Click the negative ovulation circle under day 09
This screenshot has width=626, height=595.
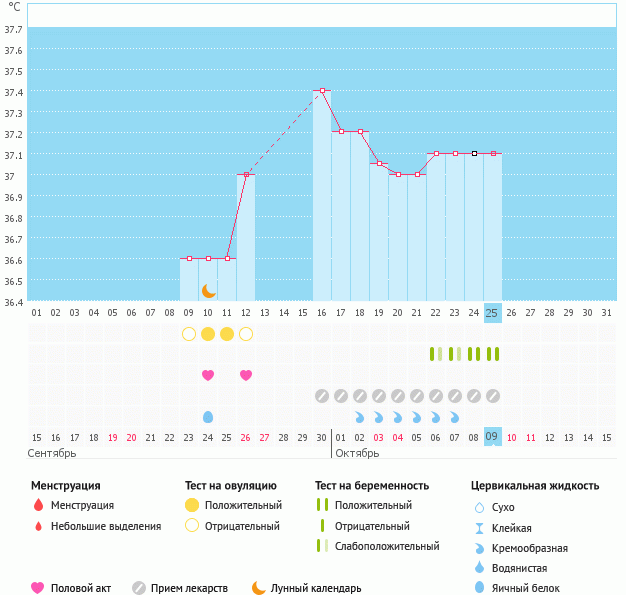[189, 333]
